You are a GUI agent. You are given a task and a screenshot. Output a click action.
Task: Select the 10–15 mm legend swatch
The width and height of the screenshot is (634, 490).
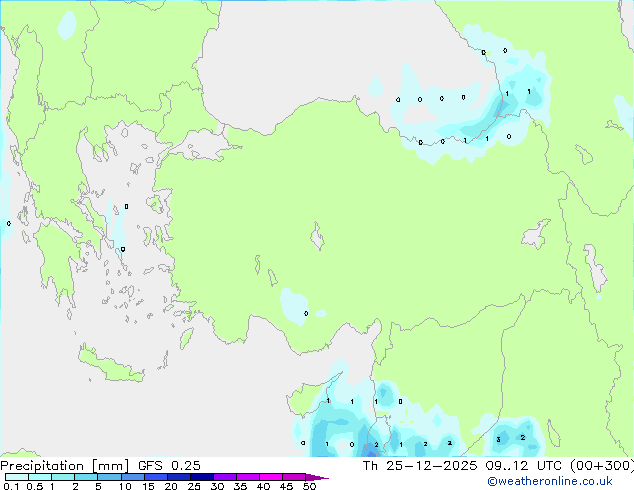click(132, 477)
